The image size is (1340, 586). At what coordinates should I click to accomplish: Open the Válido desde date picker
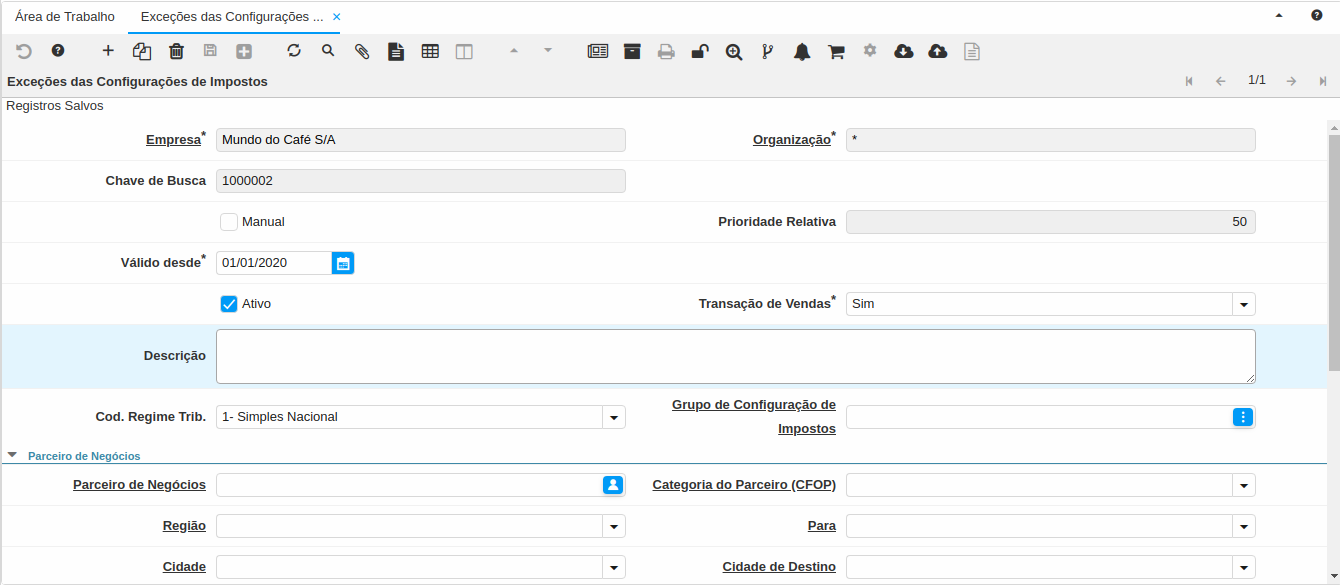click(x=343, y=262)
